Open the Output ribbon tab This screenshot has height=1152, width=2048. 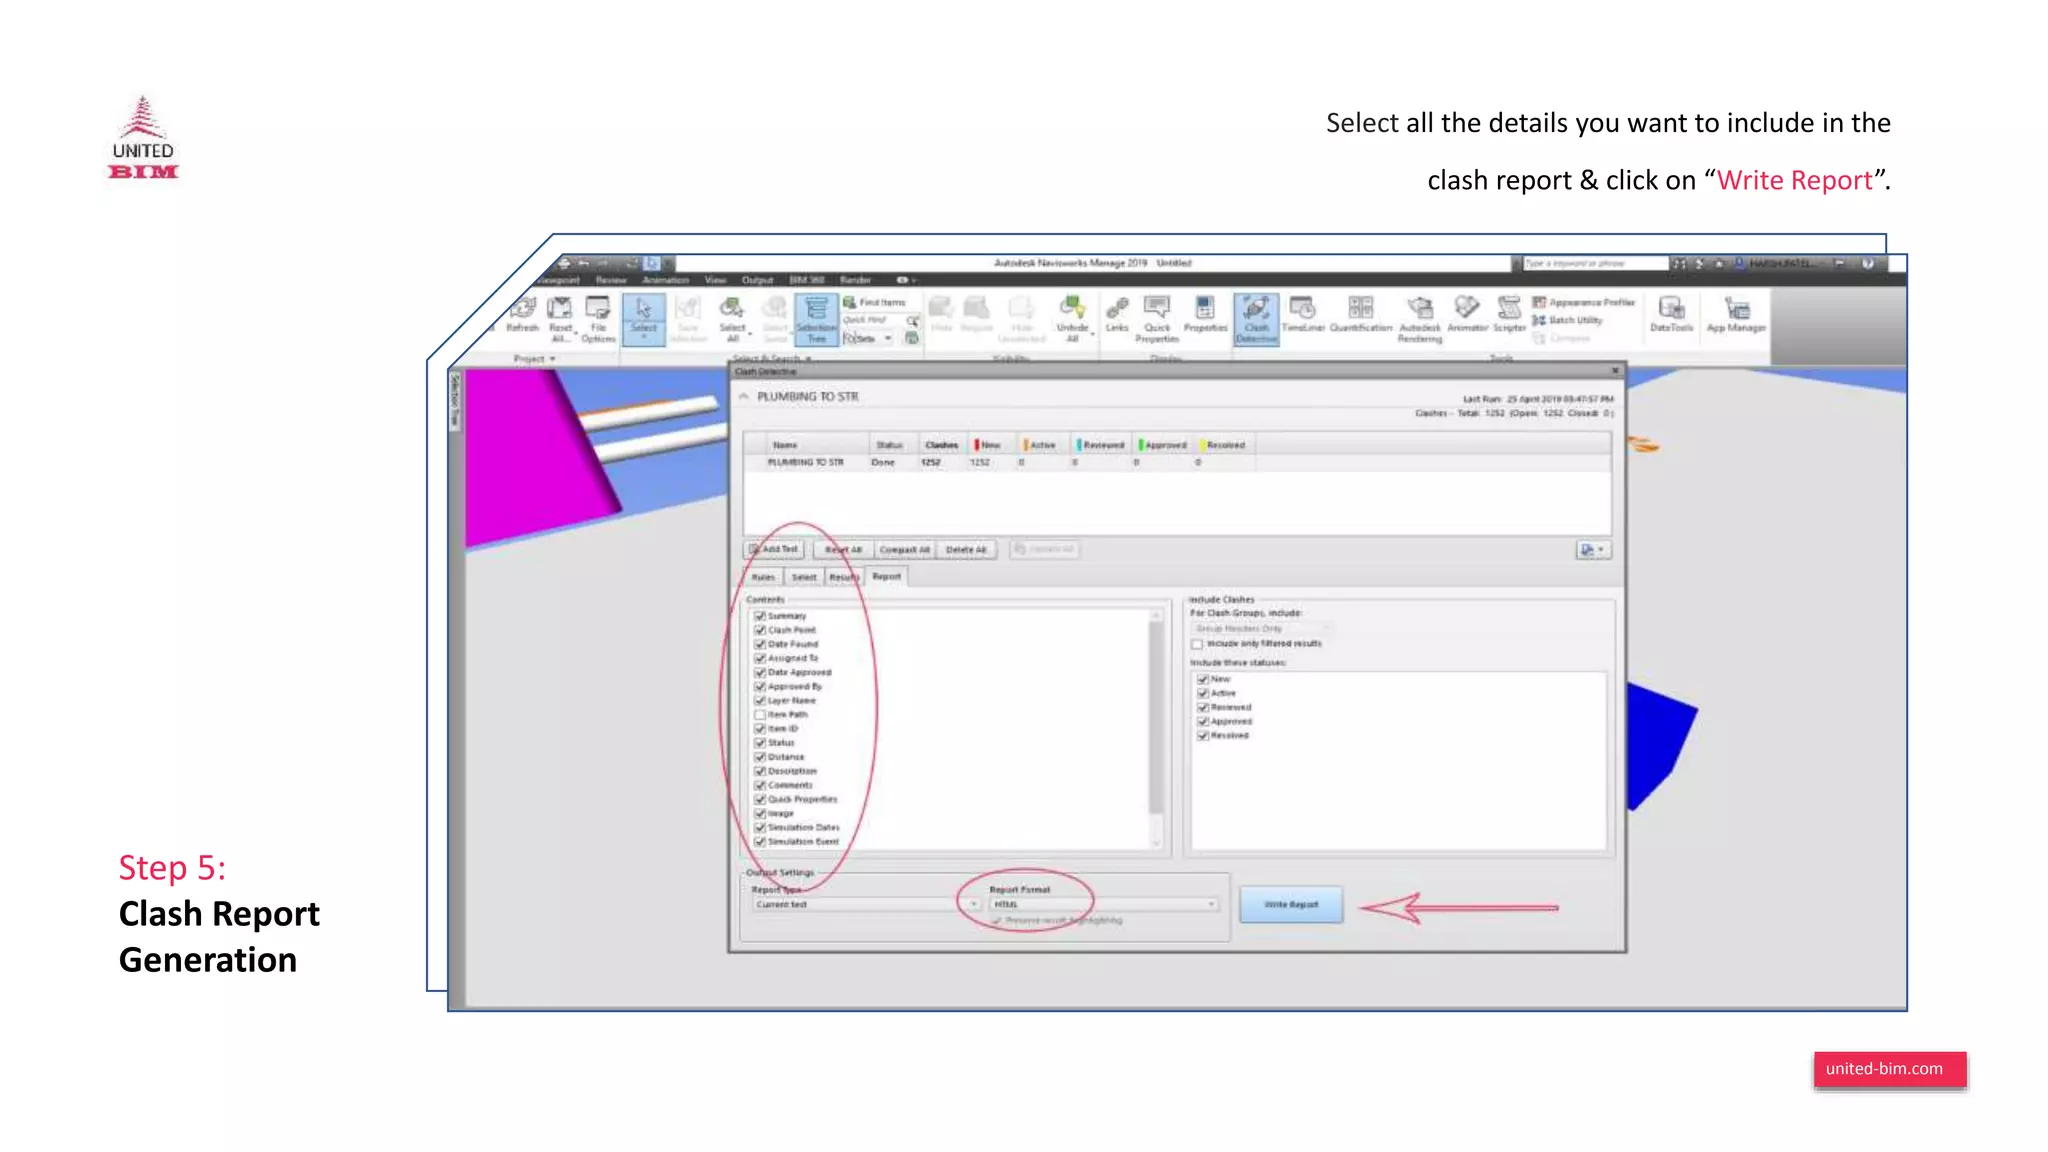(x=757, y=280)
